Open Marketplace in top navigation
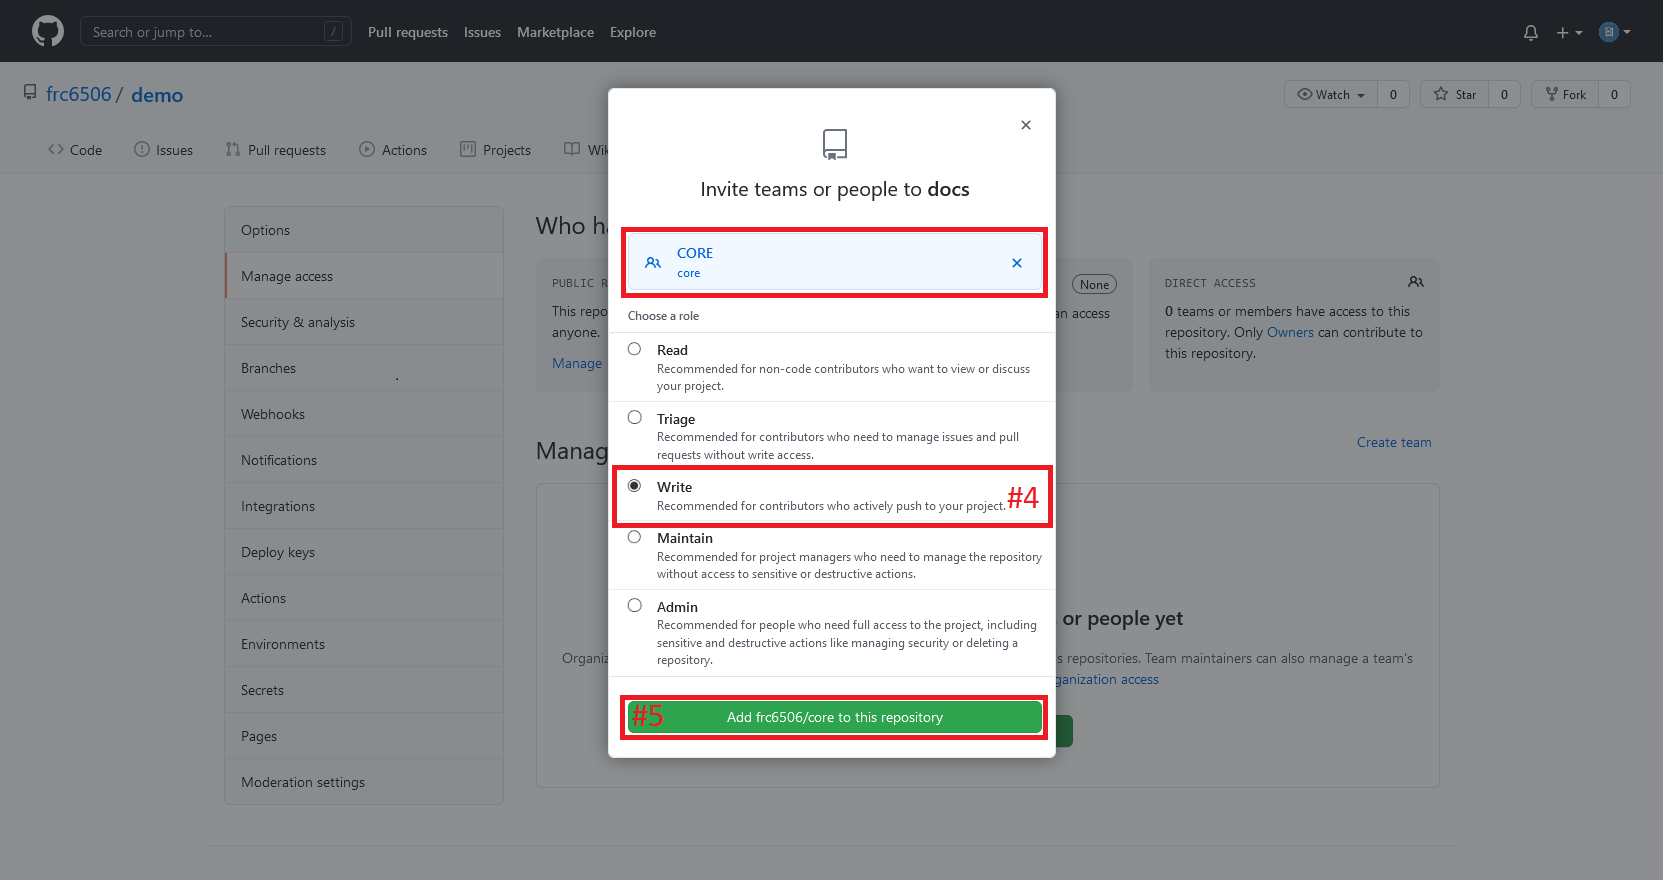This screenshot has width=1663, height=880. (x=555, y=32)
